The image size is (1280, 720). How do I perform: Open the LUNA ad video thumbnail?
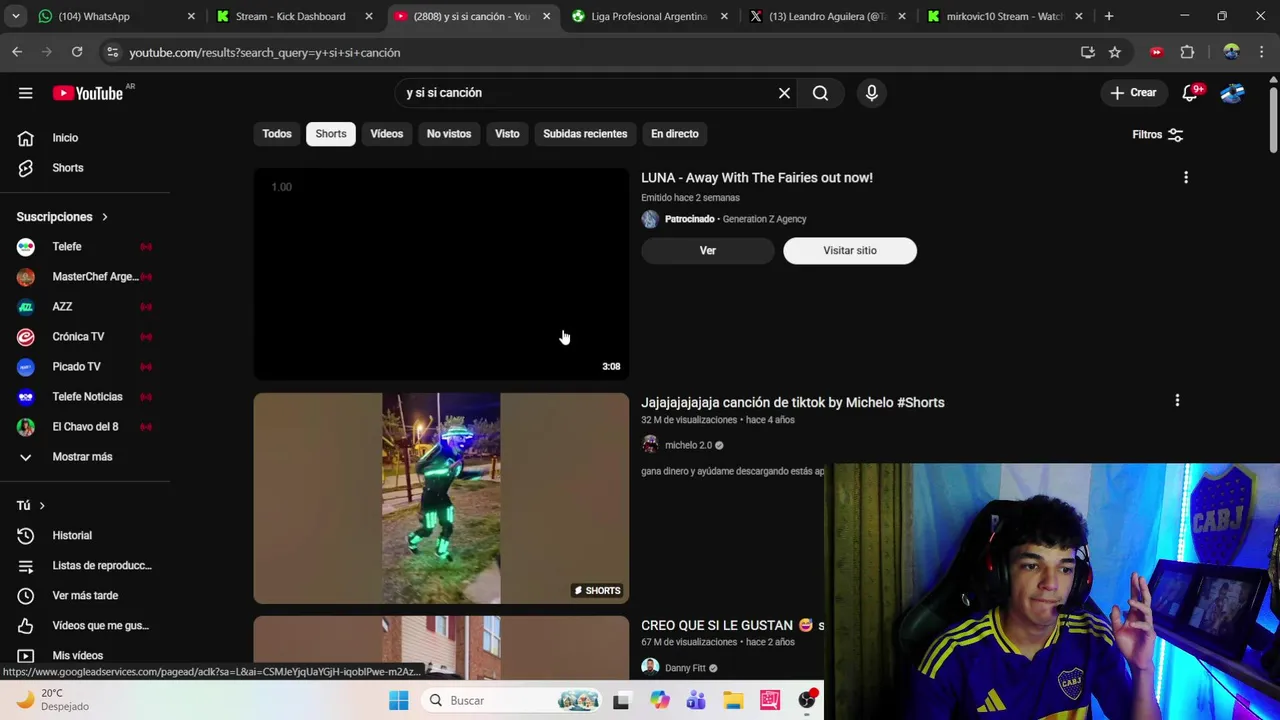pyautogui.click(x=441, y=274)
